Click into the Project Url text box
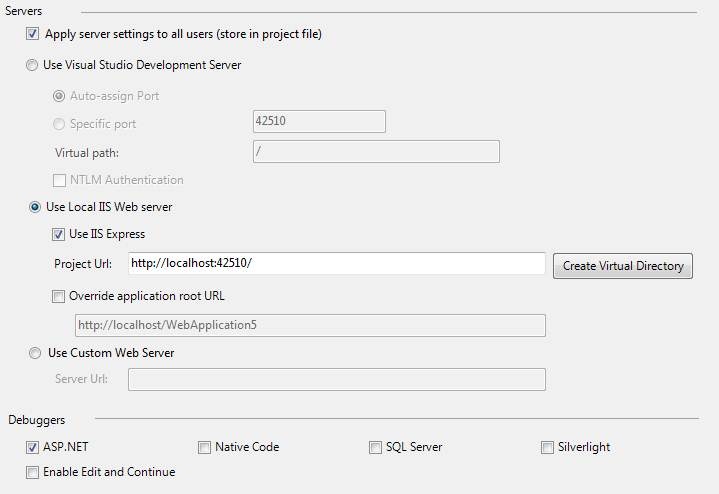This screenshot has height=494, width=719. click(x=337, y=264)
